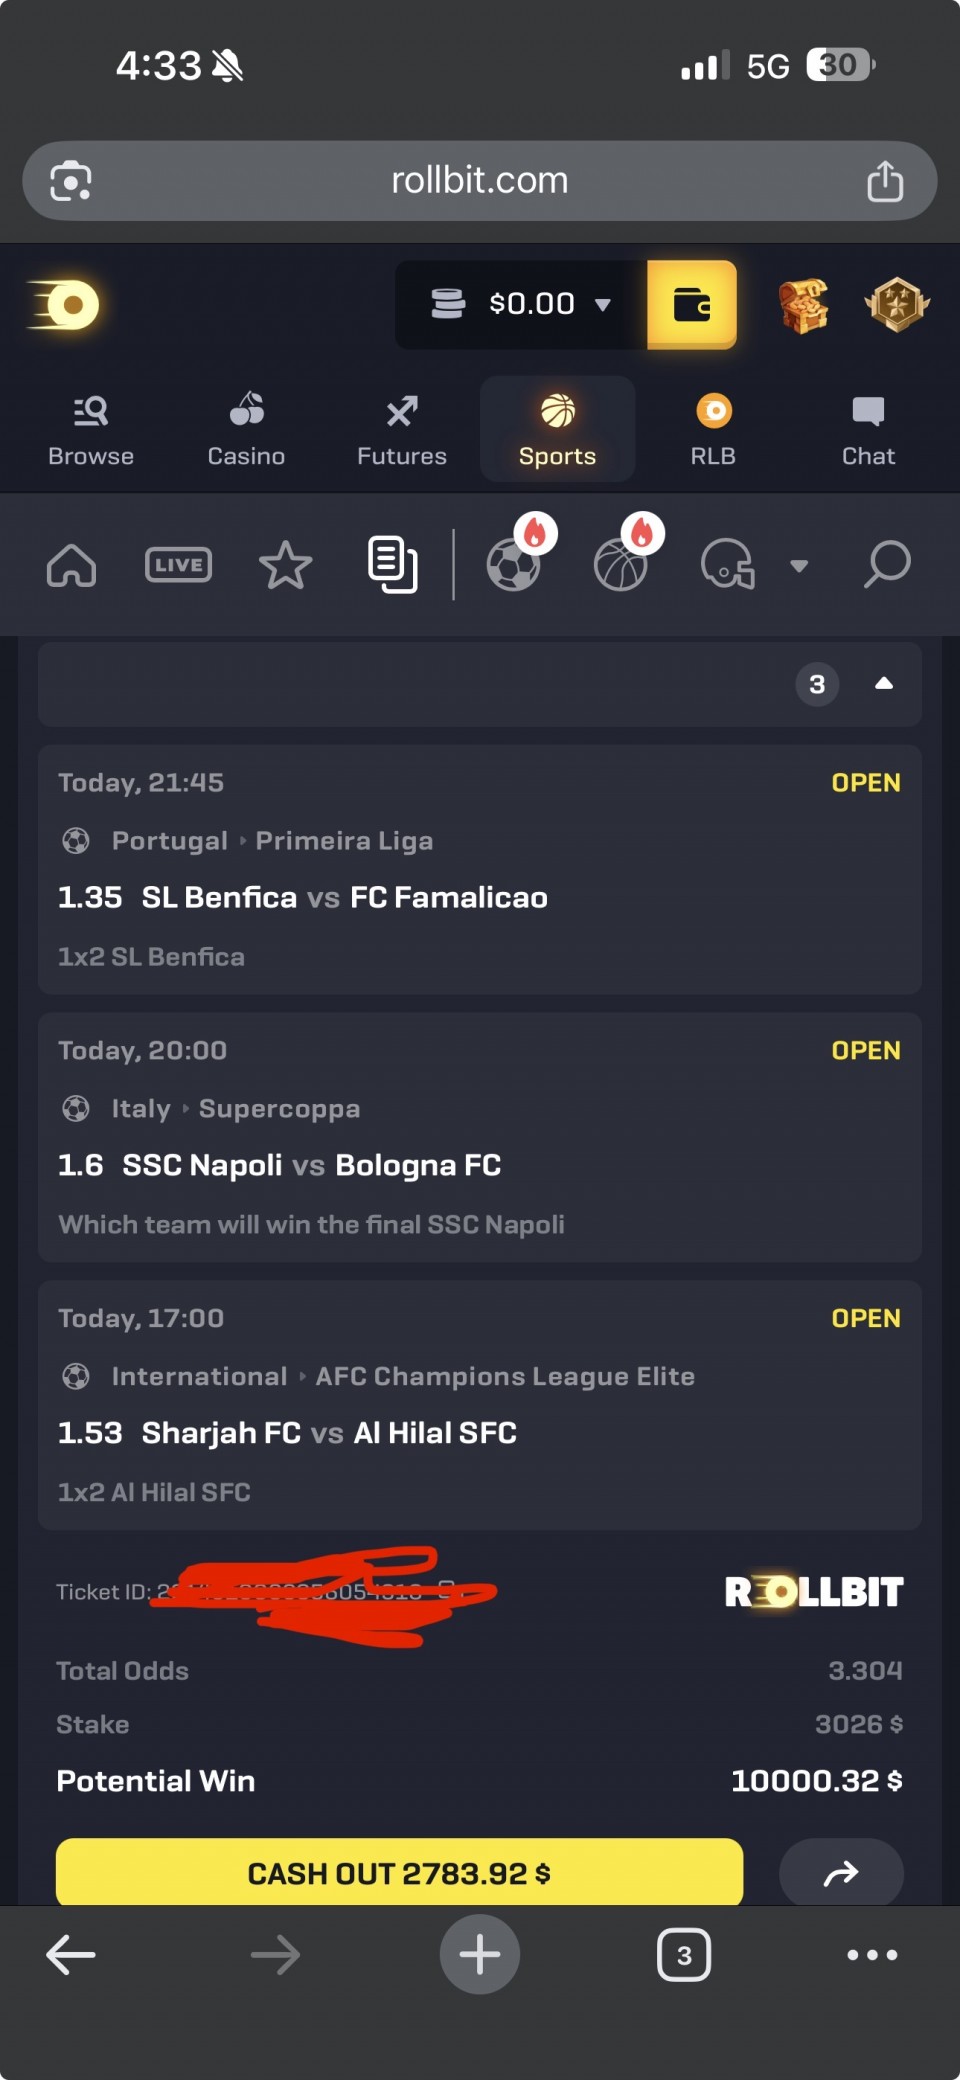Screen dimensions: 960x2080
Task: Open the rank badge profile icon
Action: [896, 304]
